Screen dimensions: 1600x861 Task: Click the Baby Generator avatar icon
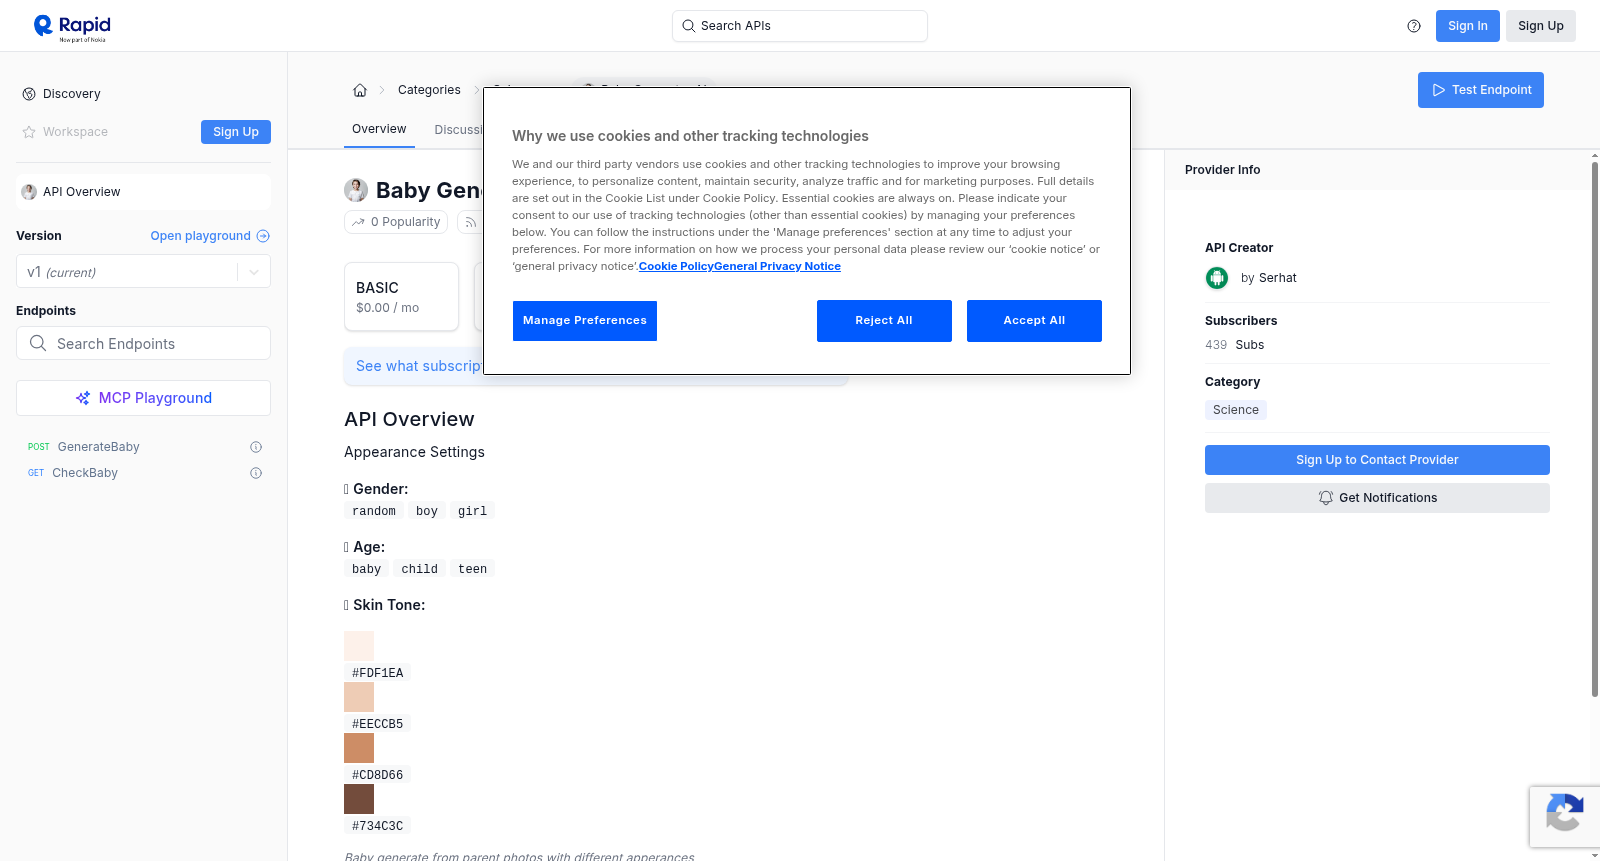point(356,190)
